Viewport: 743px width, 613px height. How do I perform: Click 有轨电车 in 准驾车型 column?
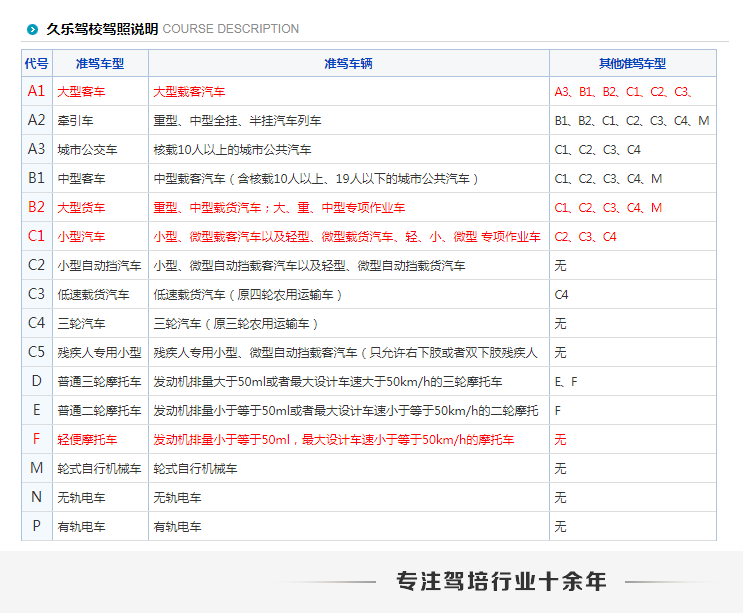pos(100,526)
